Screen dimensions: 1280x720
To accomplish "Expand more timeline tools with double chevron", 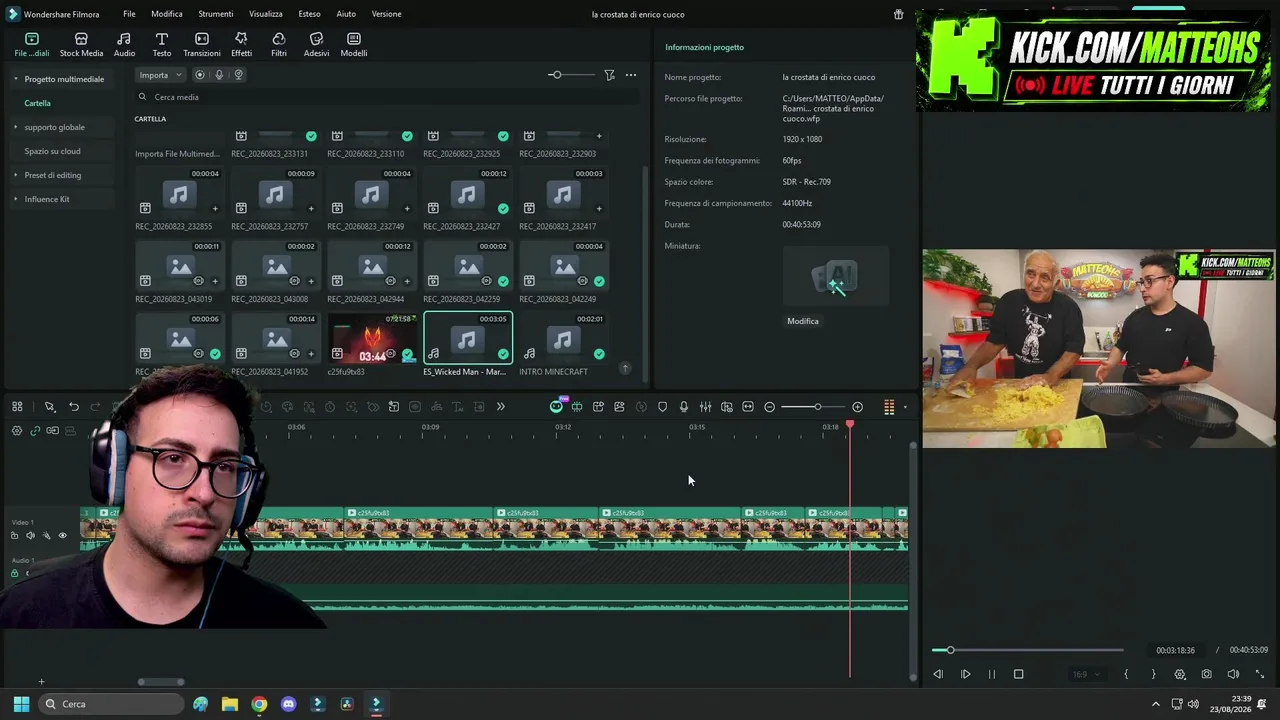I will [x=500, y=407].
